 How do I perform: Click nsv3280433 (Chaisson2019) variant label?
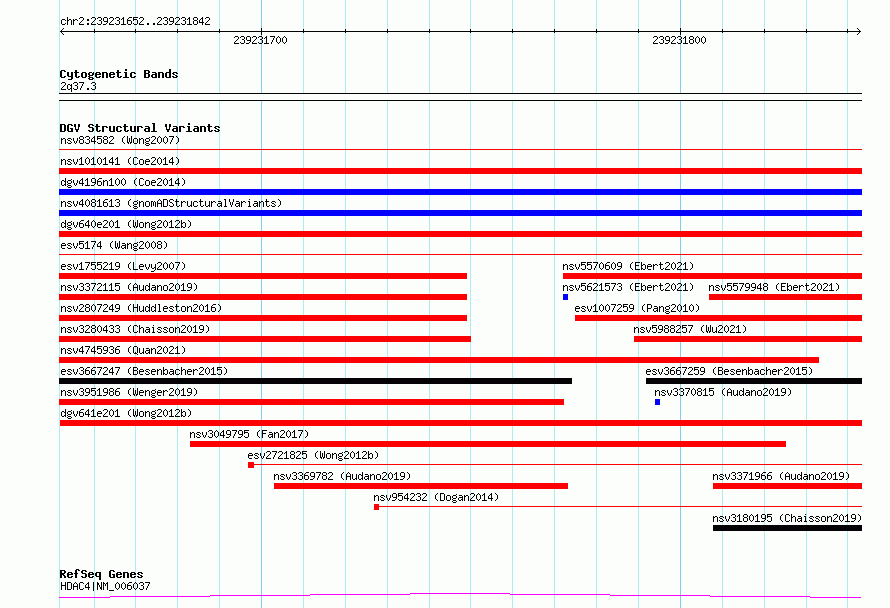click(x=135, y=329)
